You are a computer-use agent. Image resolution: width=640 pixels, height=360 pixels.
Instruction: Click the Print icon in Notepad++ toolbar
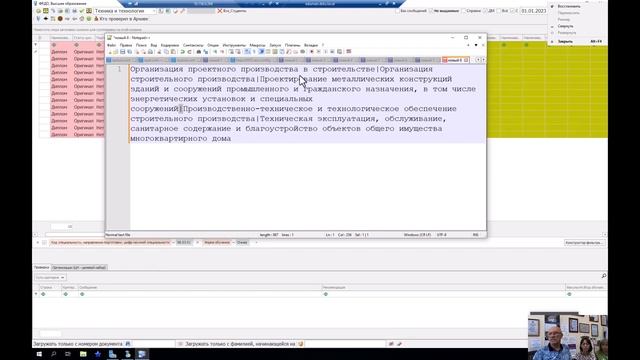point(151,52)
